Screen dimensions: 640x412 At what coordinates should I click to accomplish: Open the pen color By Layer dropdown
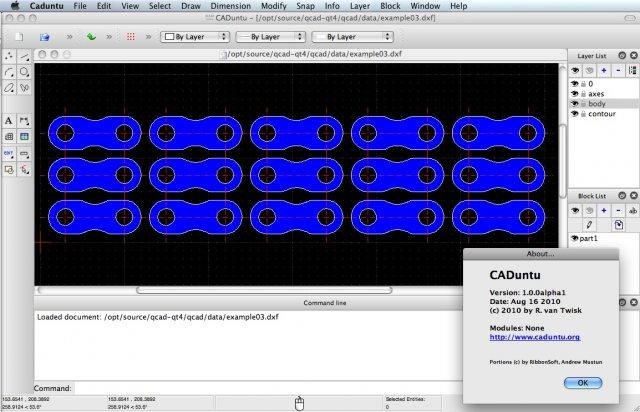pyautogui.click(x=195, y=37)
